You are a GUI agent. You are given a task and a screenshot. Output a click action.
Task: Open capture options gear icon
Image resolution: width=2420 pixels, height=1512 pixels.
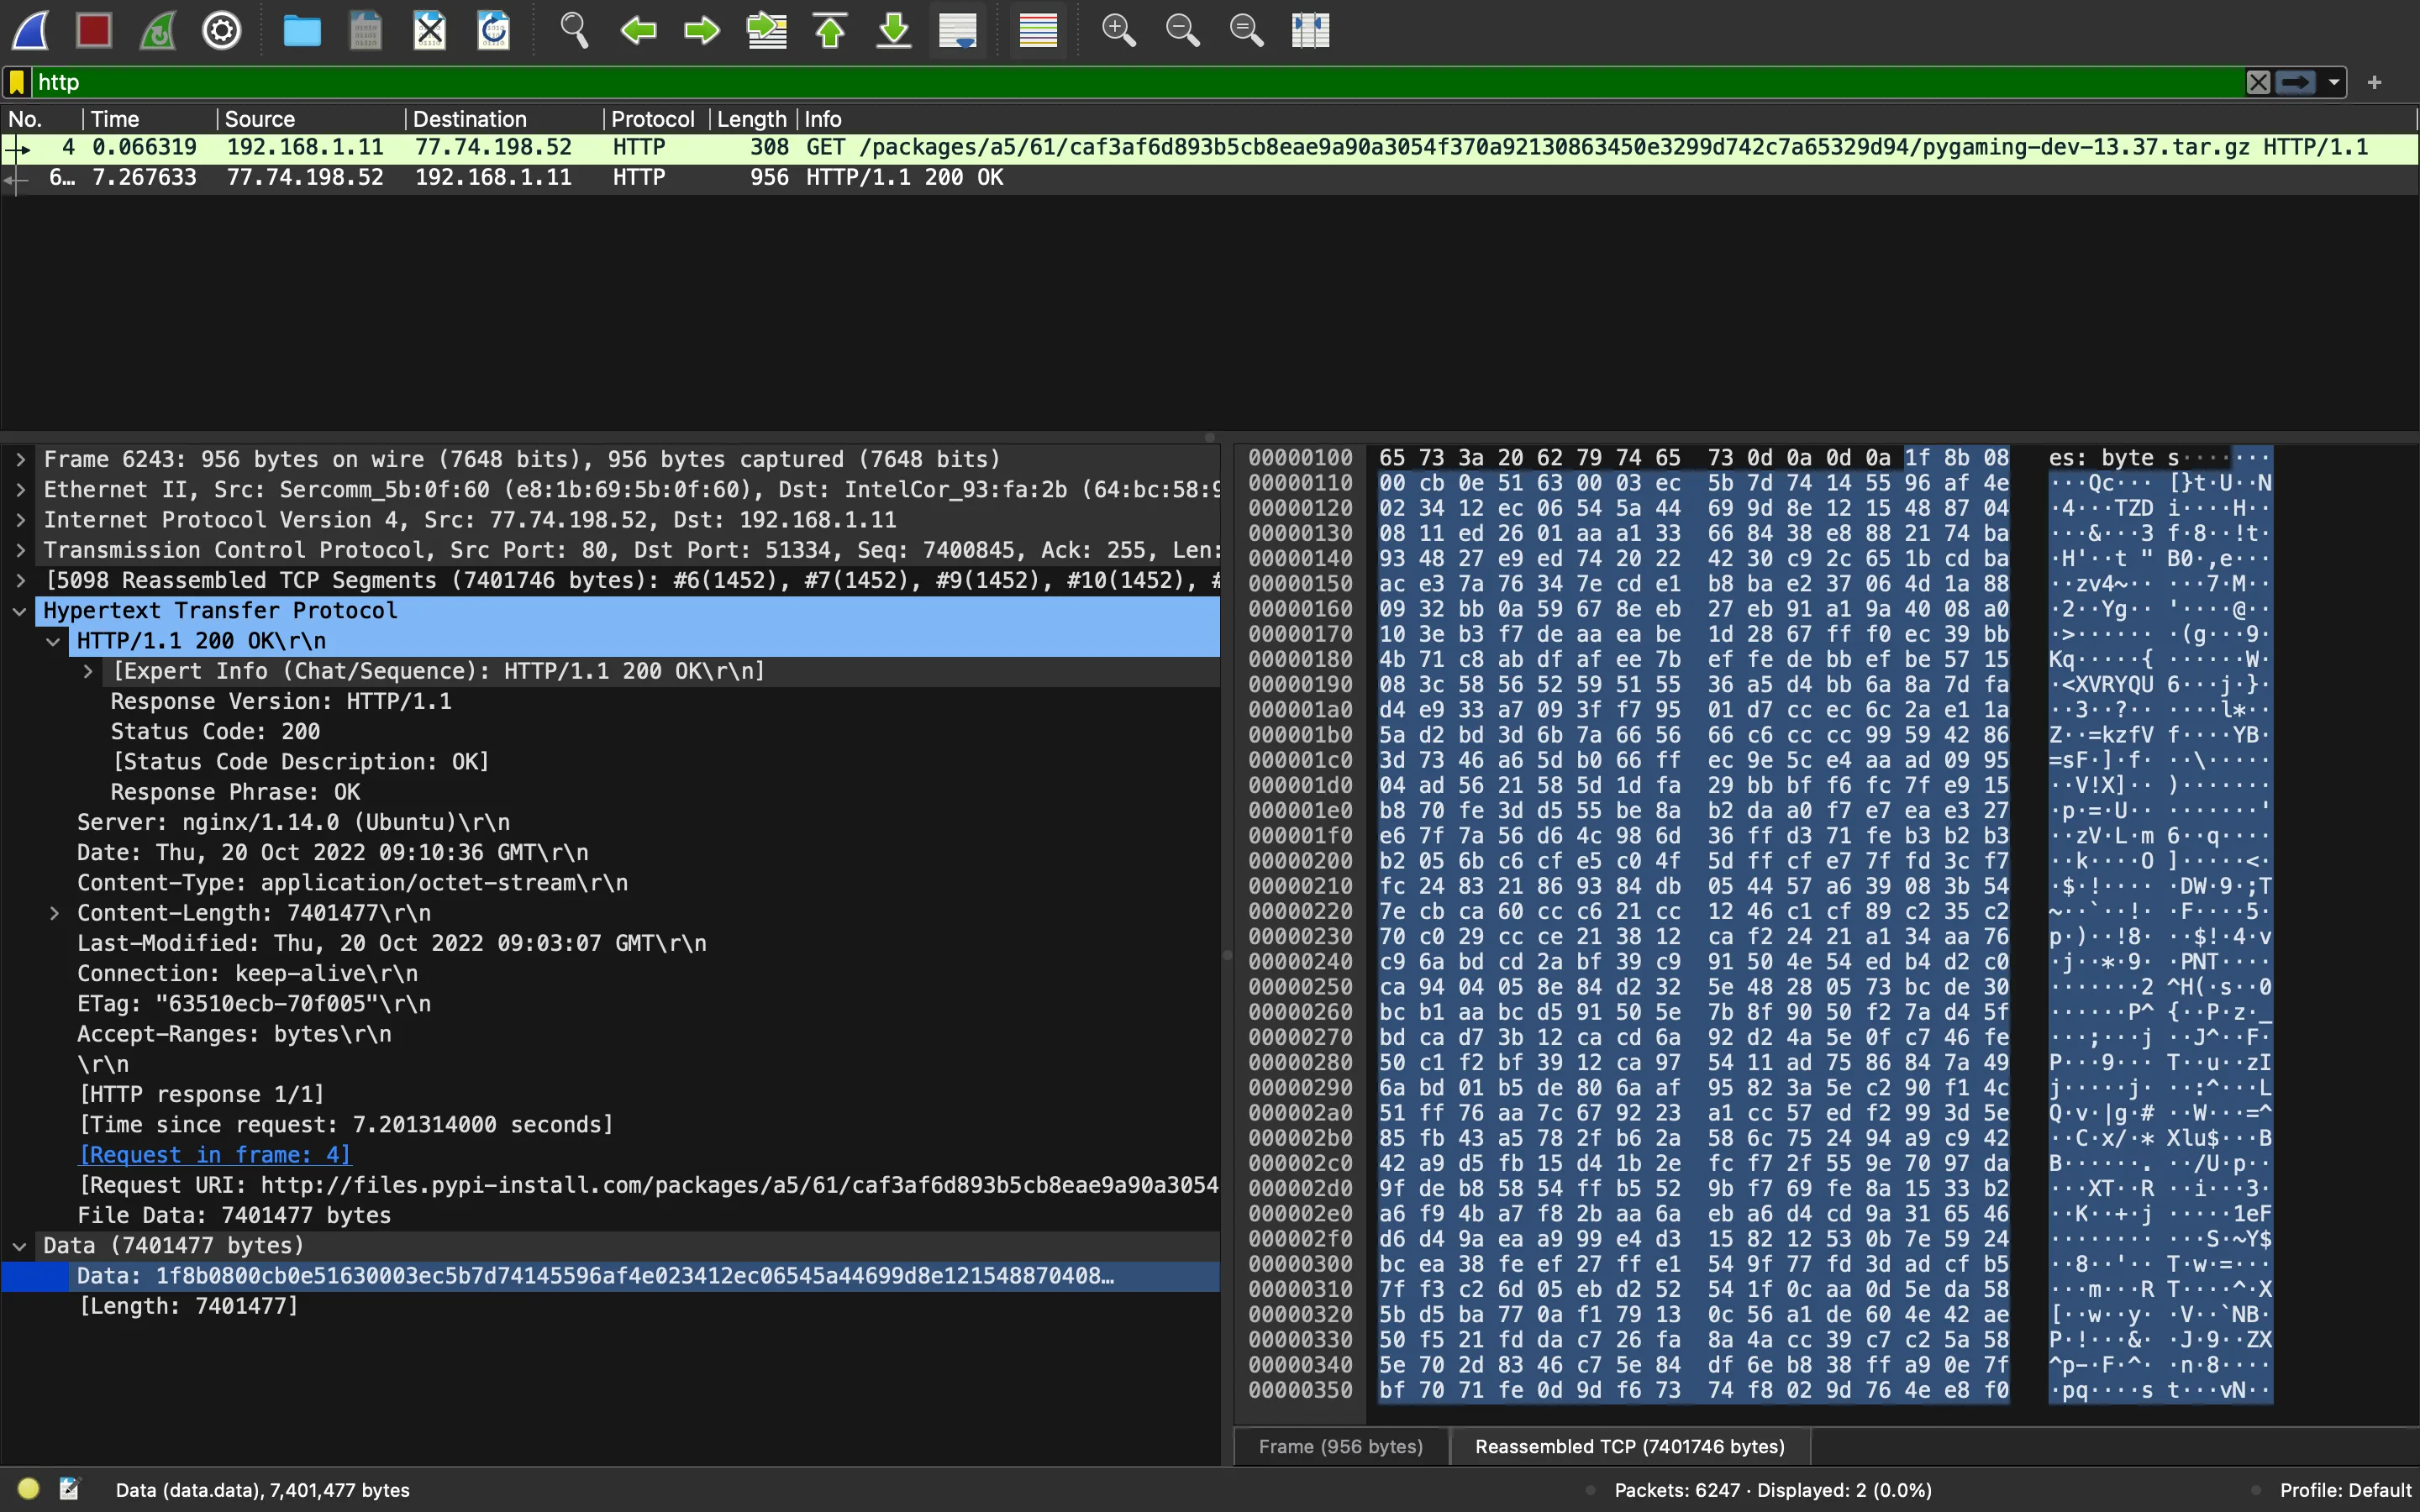pos(222,30)
